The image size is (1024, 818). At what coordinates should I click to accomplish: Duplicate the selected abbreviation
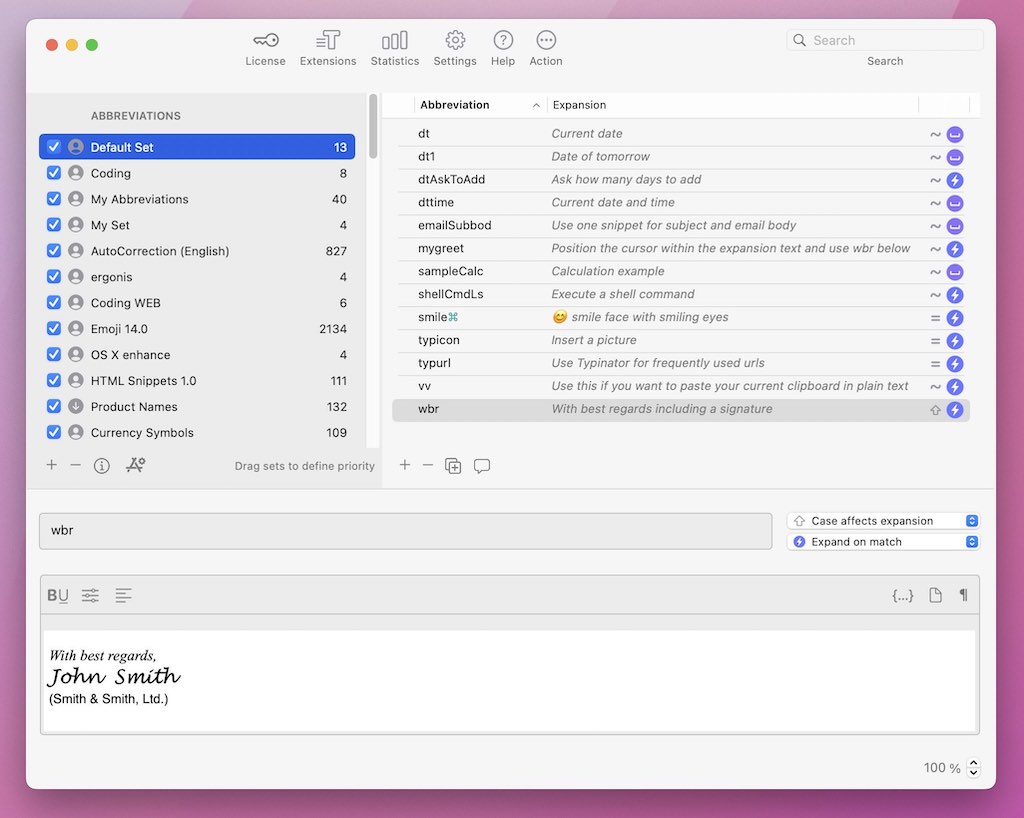click(453, 465)
